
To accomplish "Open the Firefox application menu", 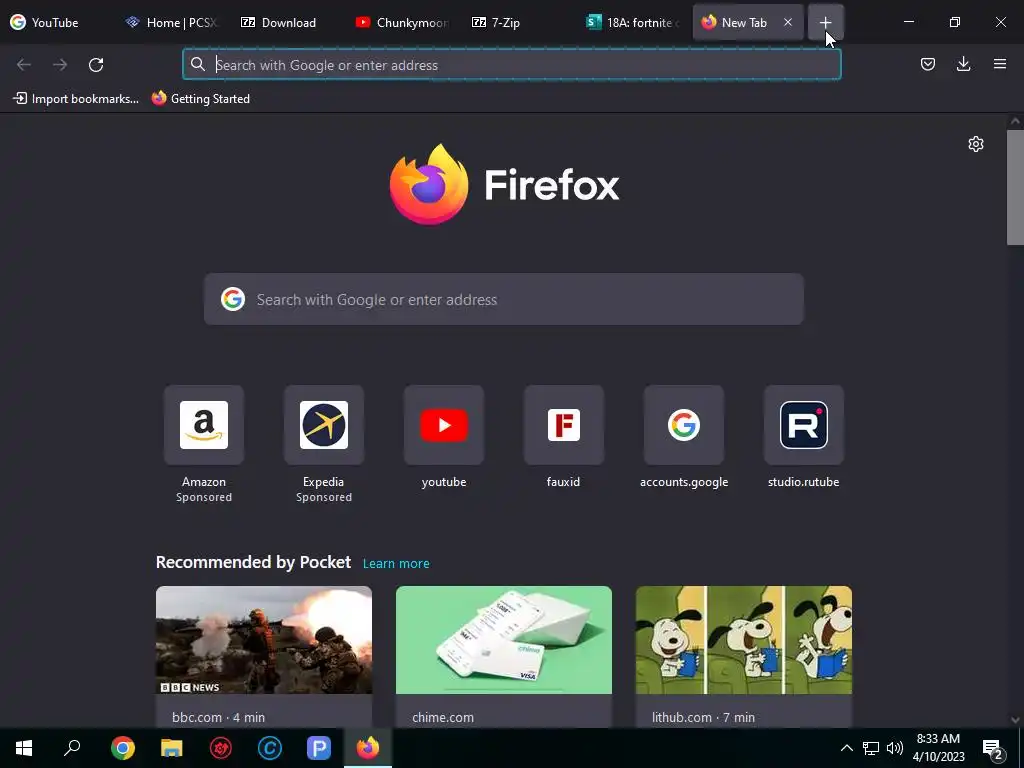I will pyautogui.click(x=1000, y=64).
